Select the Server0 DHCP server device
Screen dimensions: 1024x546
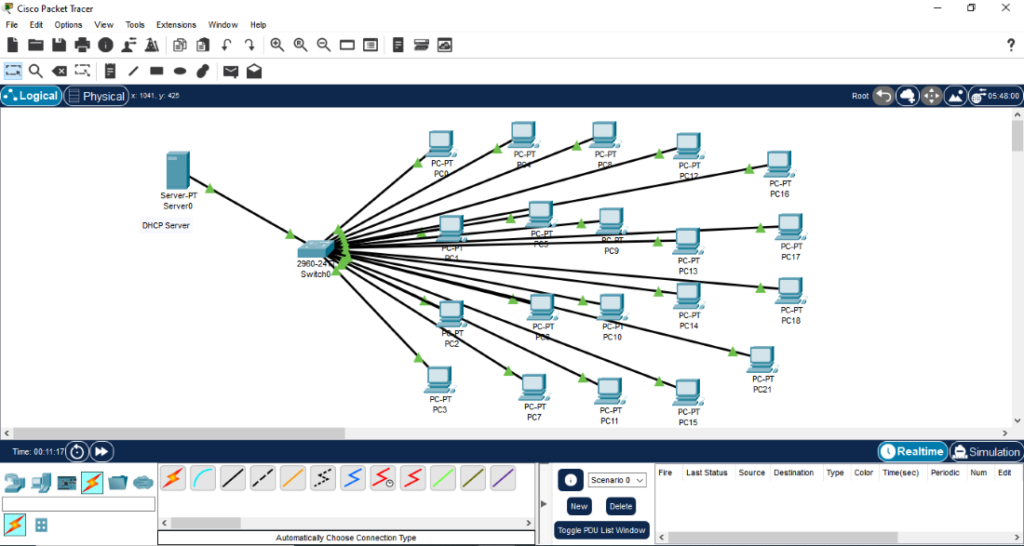[x=178, y=171]
